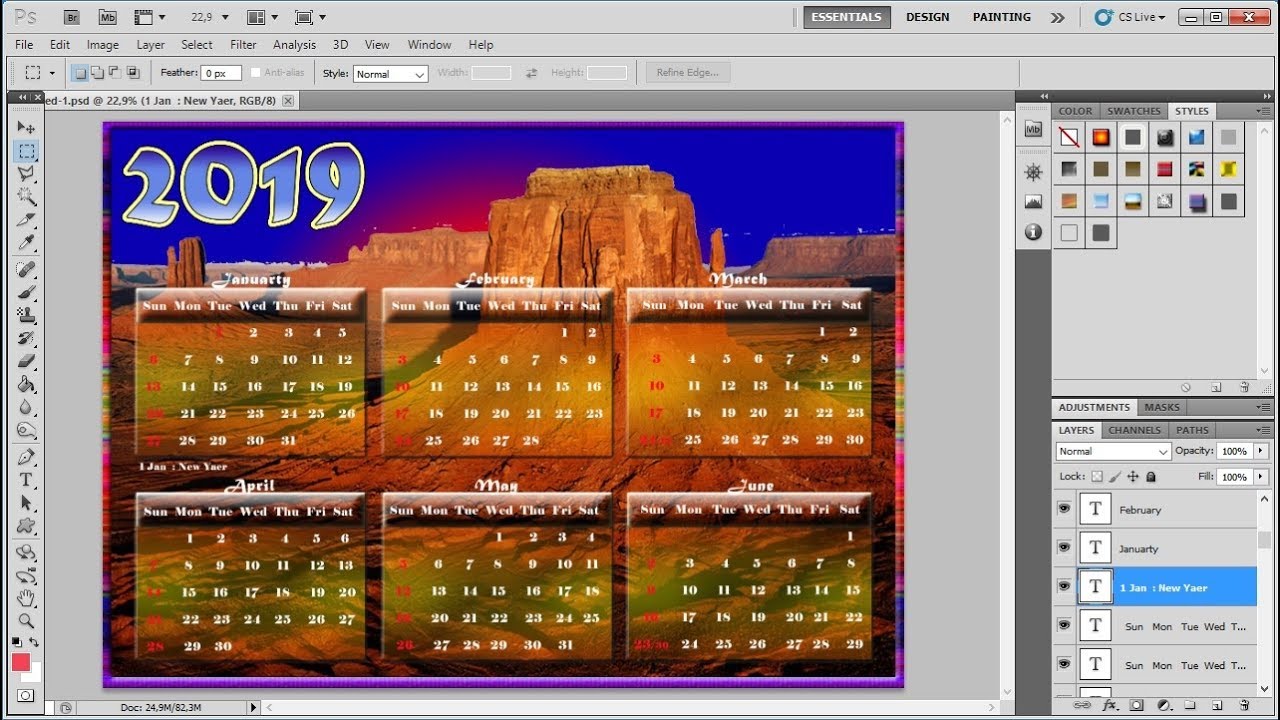Select the Eraser tool
Viewport: 1280px width, 720px height.
[x=26, y=361]
